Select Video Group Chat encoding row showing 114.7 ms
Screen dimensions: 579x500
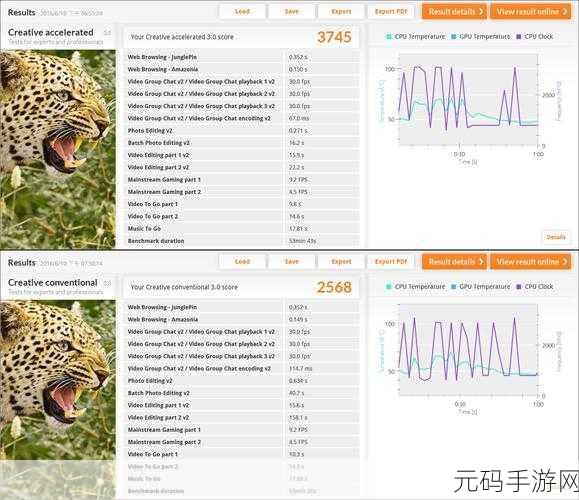242,368
